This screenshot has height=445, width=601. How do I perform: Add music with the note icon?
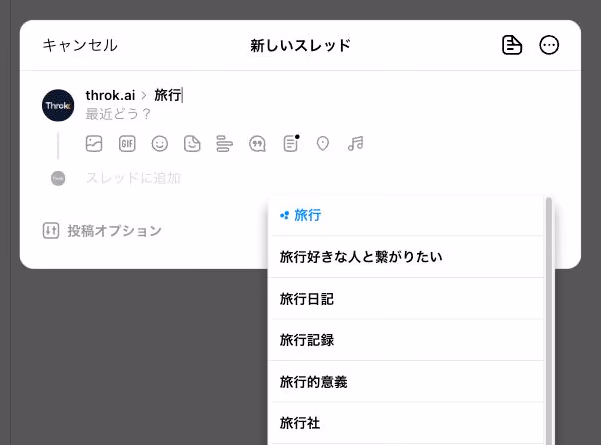point(355,144)
